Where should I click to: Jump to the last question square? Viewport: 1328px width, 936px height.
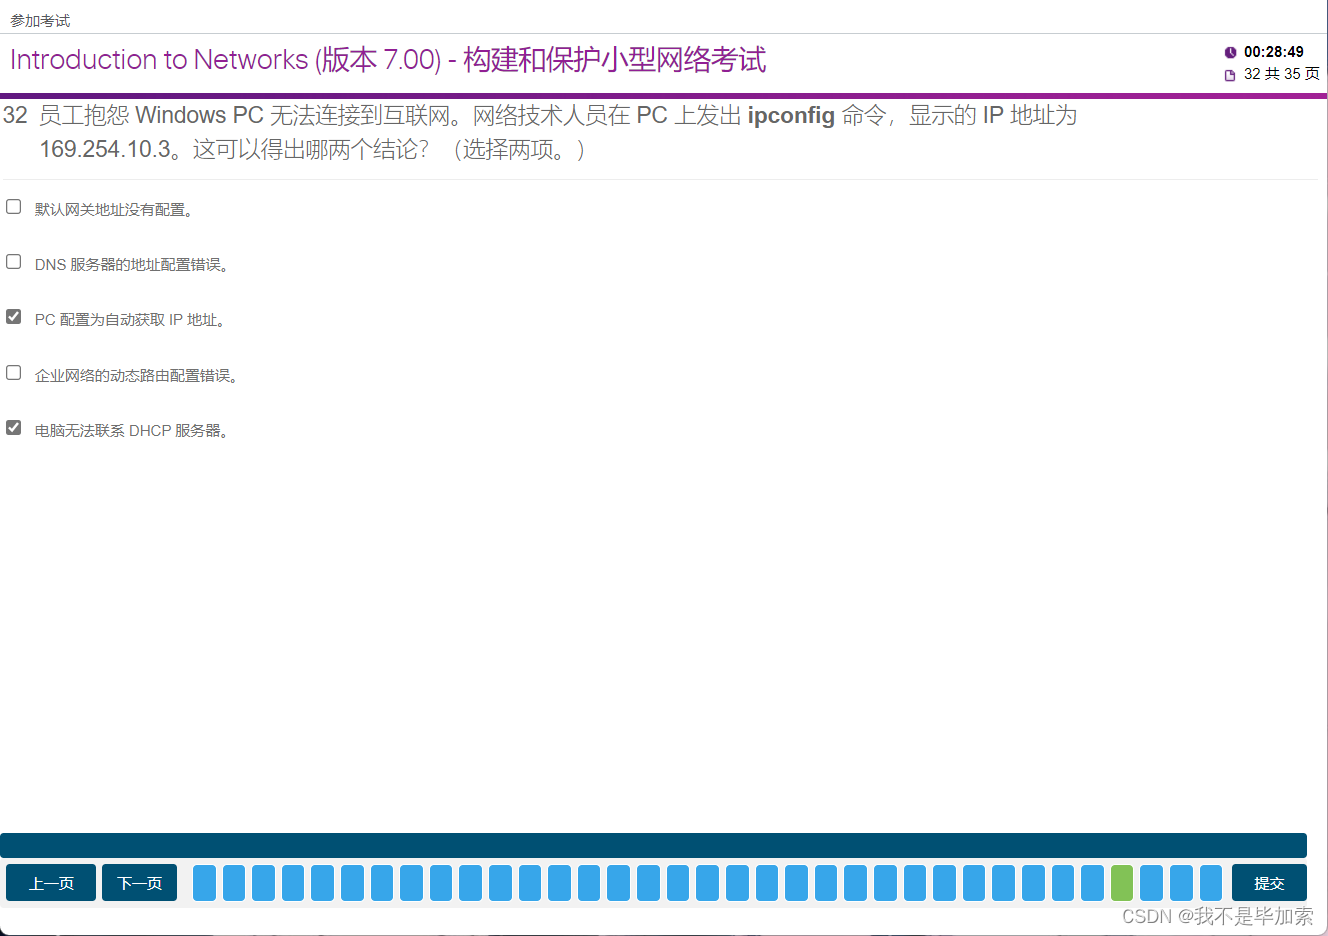tap(1211, 883)
